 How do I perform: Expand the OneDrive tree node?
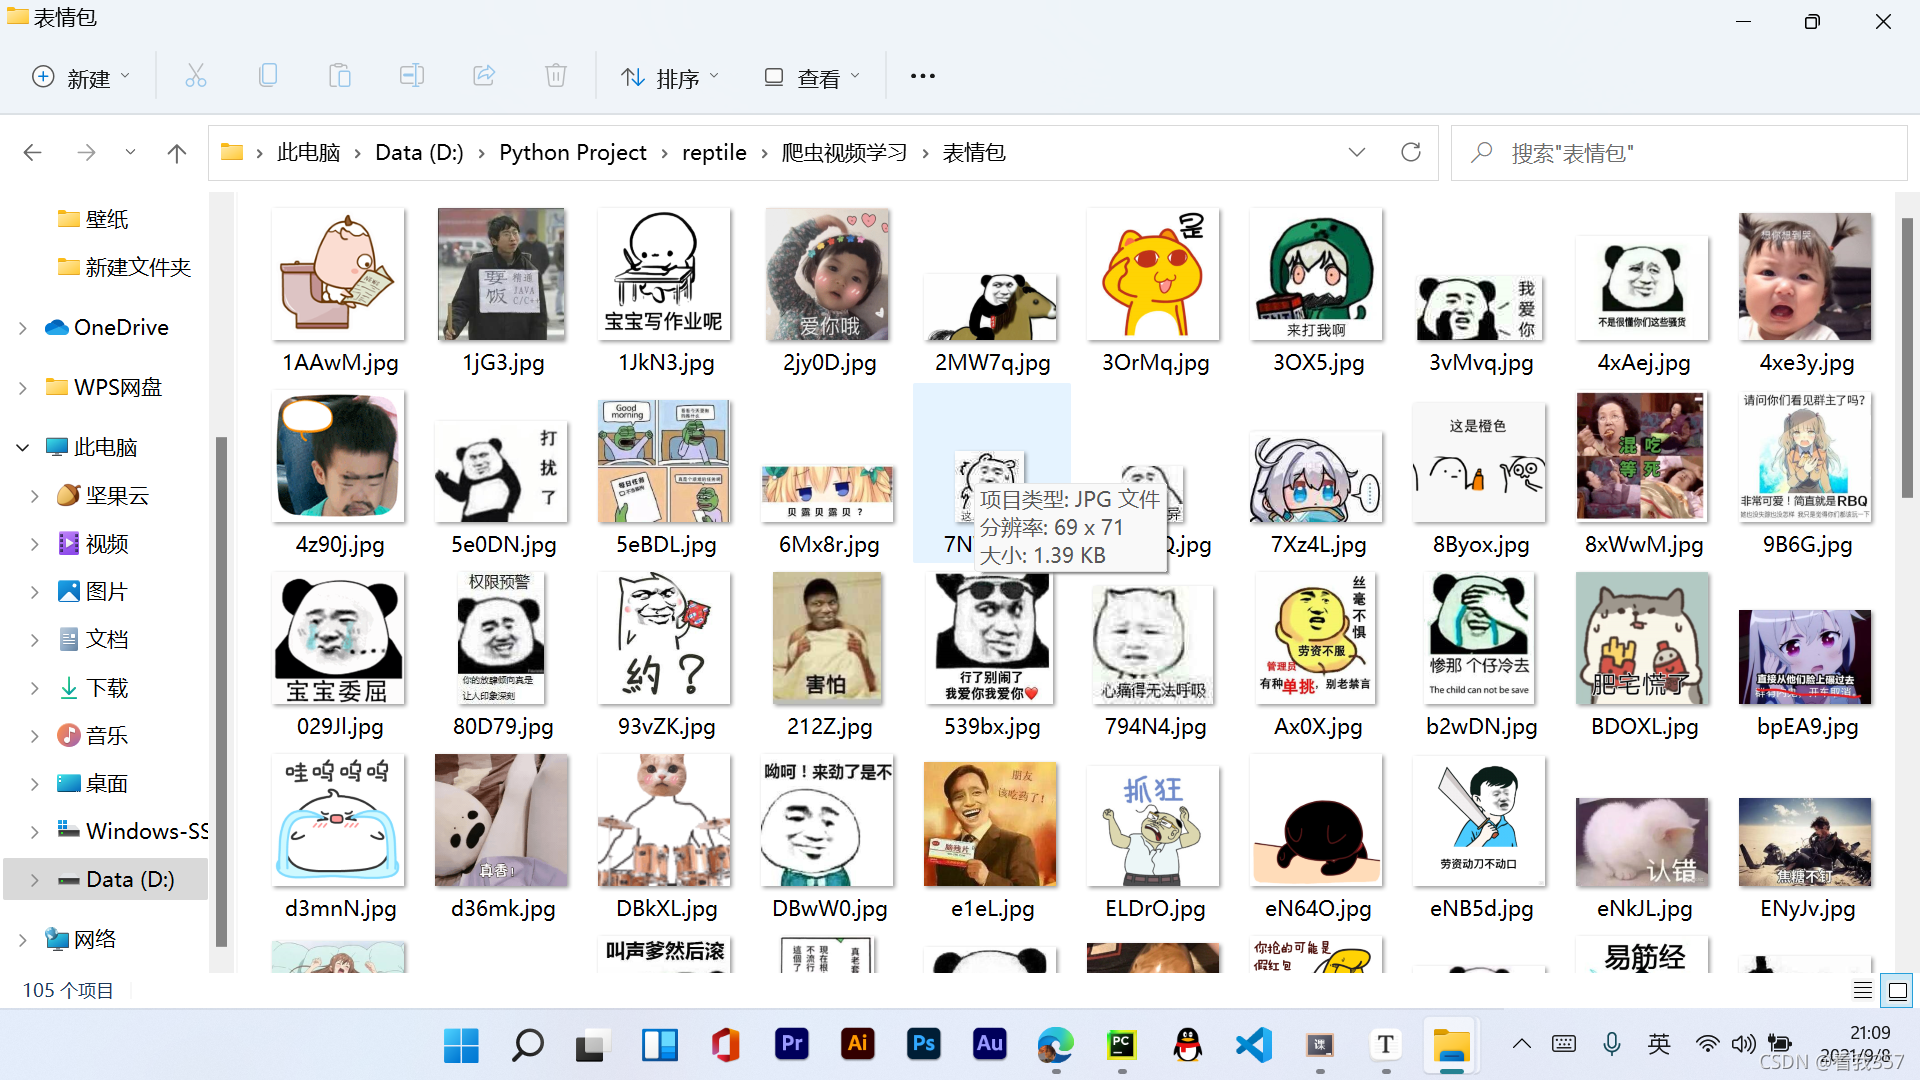click(x=23, y=328)
